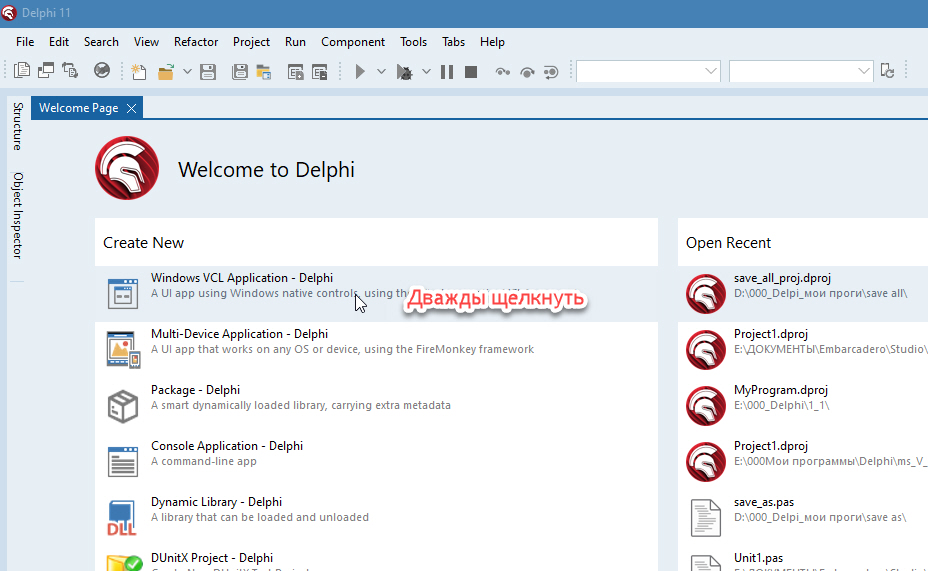
Task: Open the View menu
Action: [146, 42]
